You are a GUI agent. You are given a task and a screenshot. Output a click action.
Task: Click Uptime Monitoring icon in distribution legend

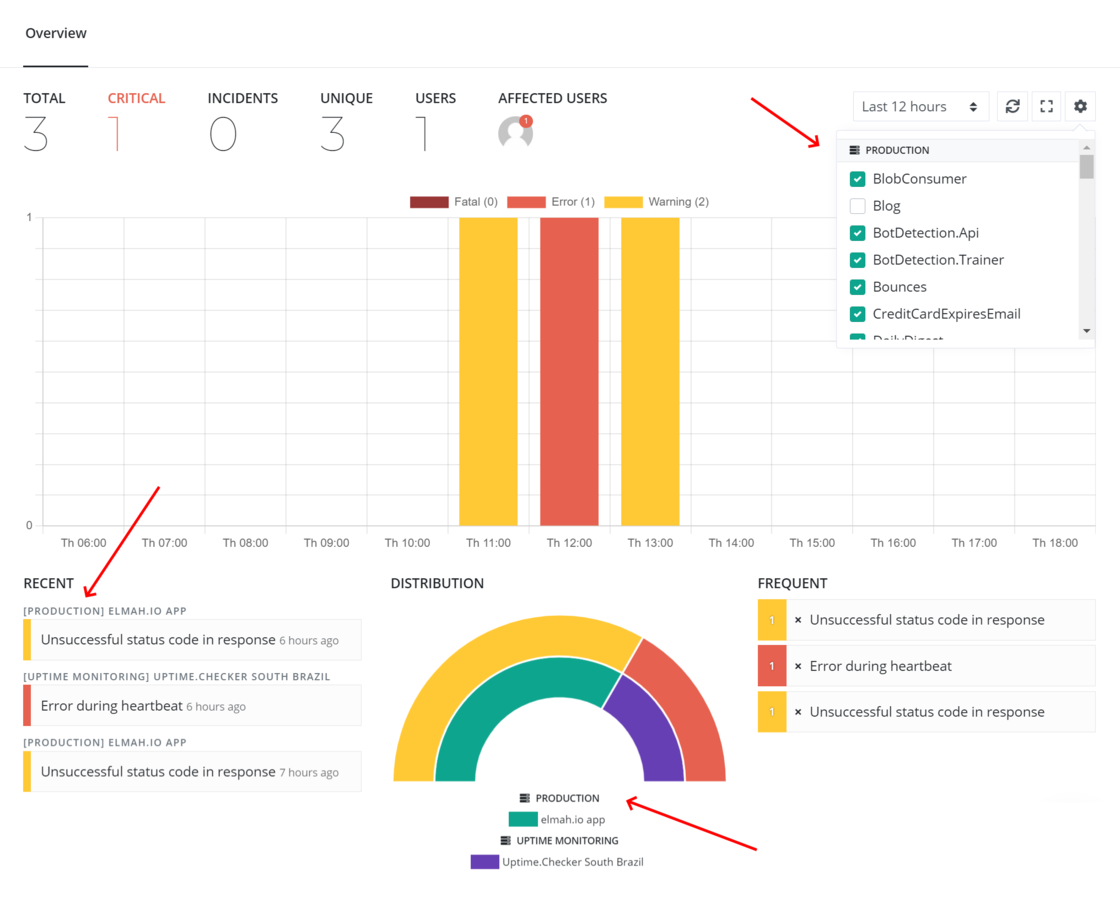[506, 840]
